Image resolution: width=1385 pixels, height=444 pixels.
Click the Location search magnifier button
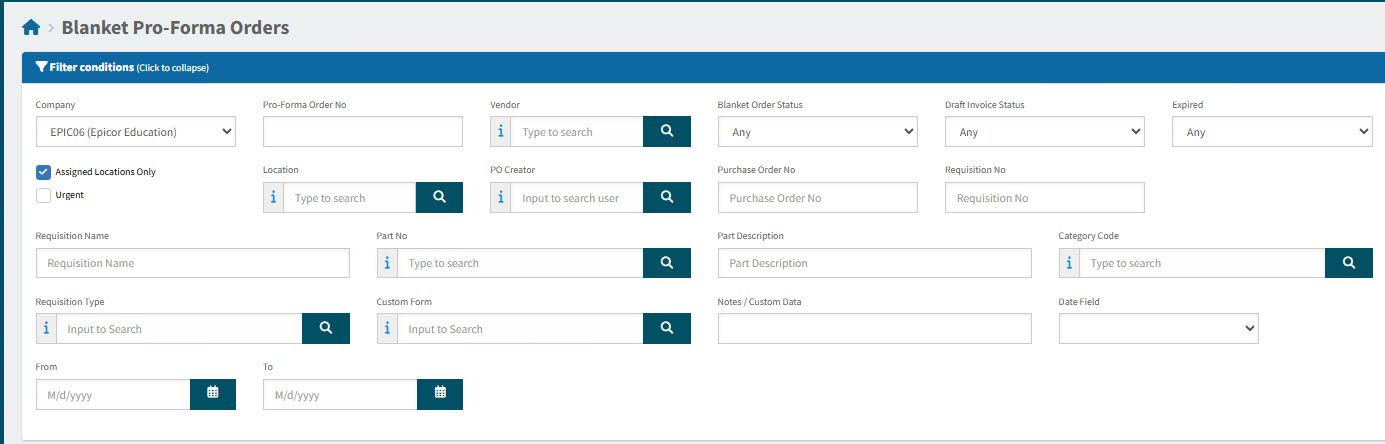[439, 198]
